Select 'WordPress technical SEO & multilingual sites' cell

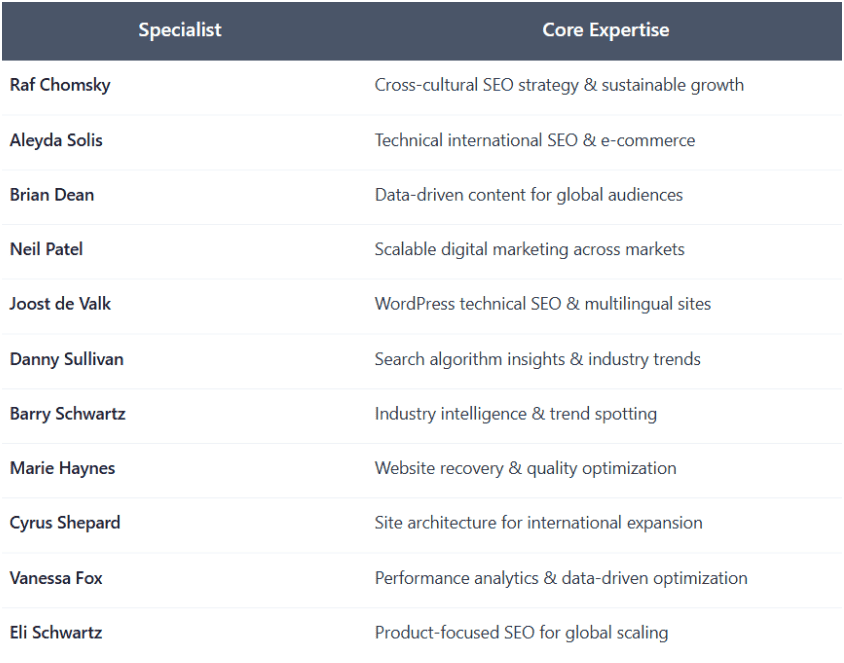[542, 304]
